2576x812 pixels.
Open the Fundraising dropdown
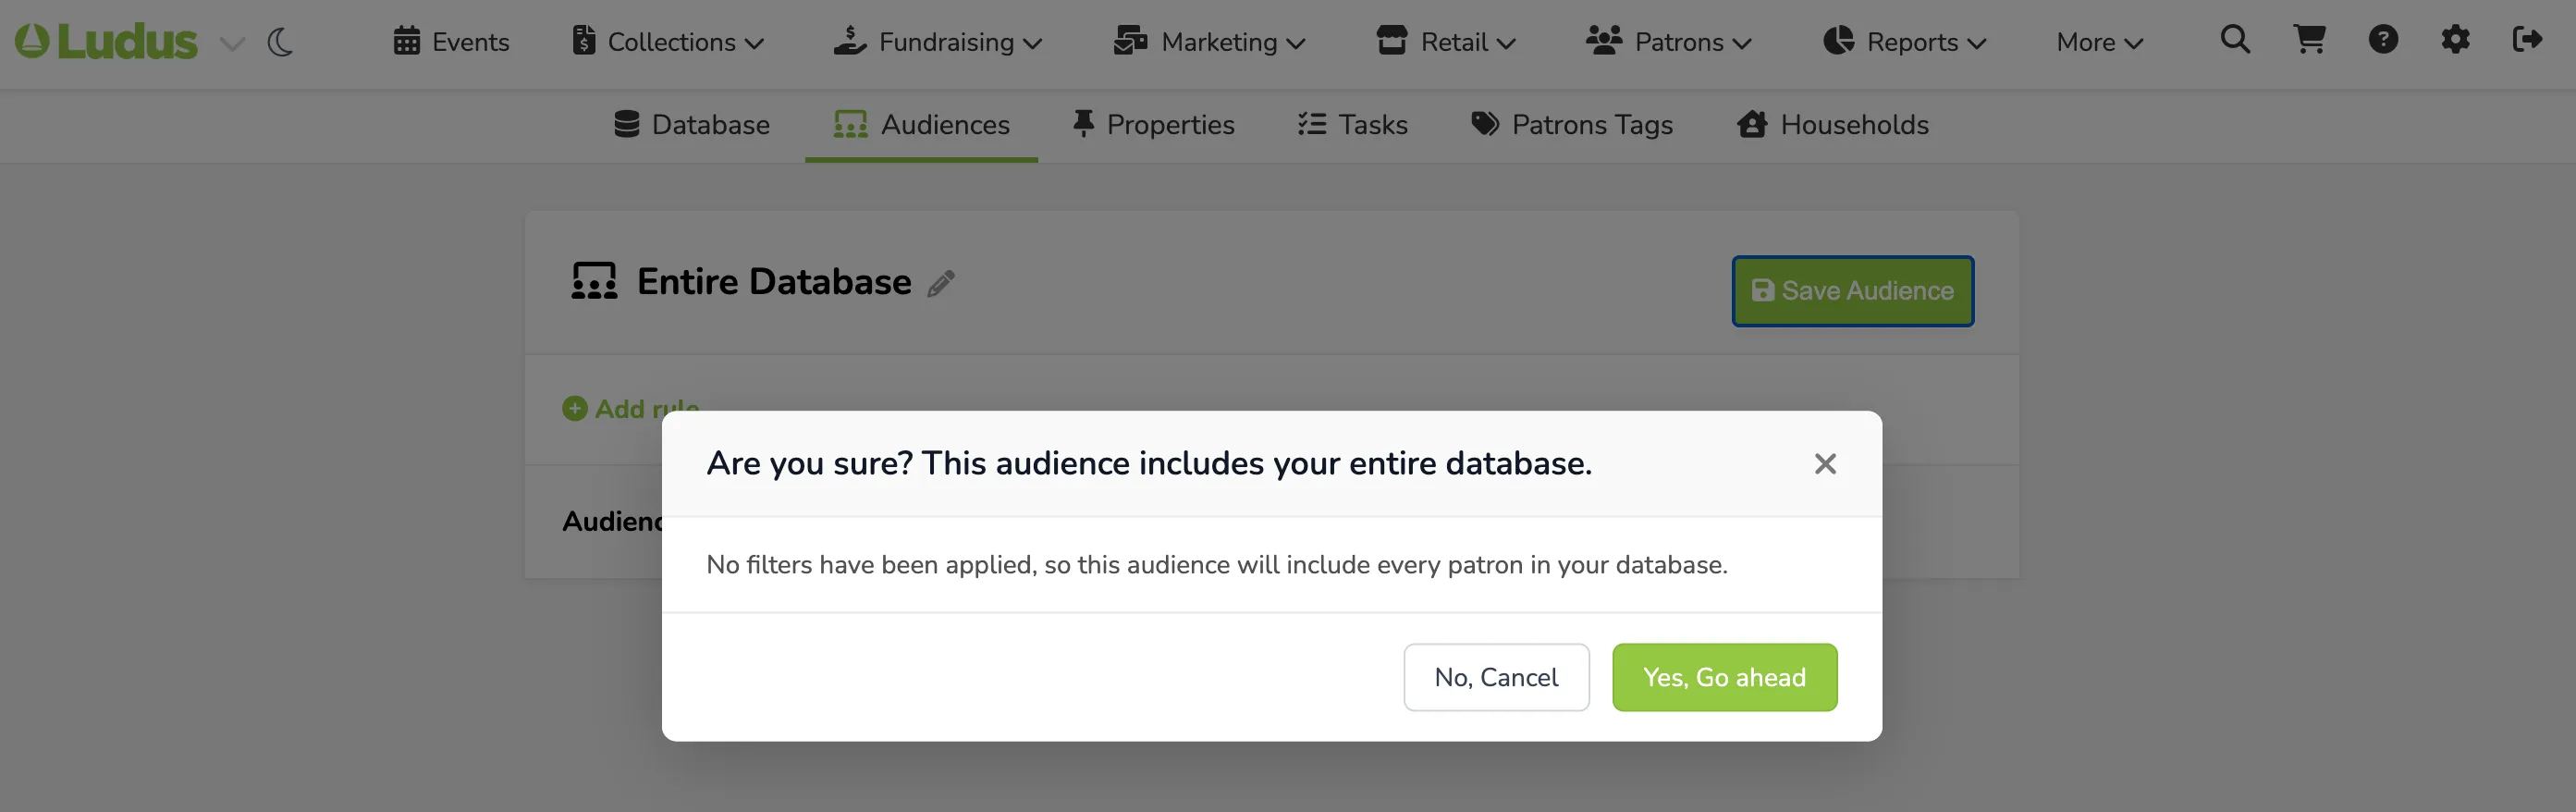pos(938,42)
